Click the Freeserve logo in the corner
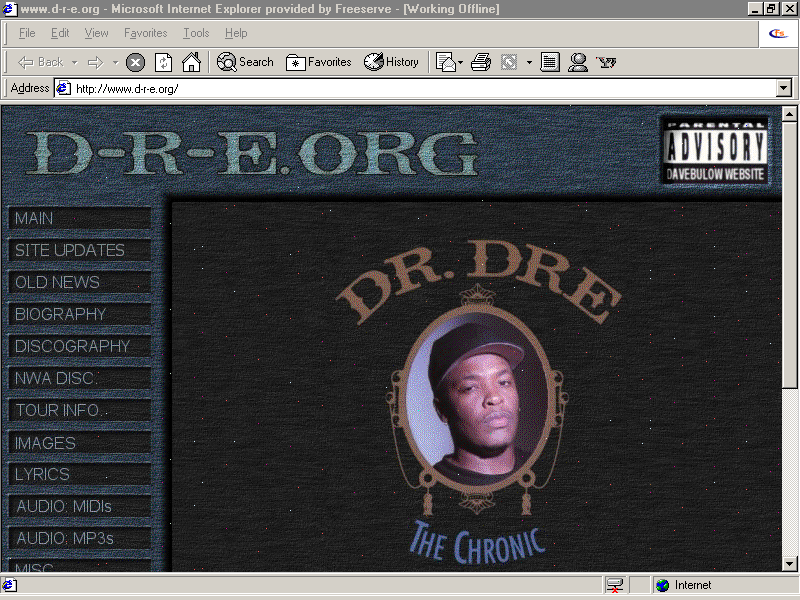The width and height of the screenshot is (800, 600). [778, 33]
